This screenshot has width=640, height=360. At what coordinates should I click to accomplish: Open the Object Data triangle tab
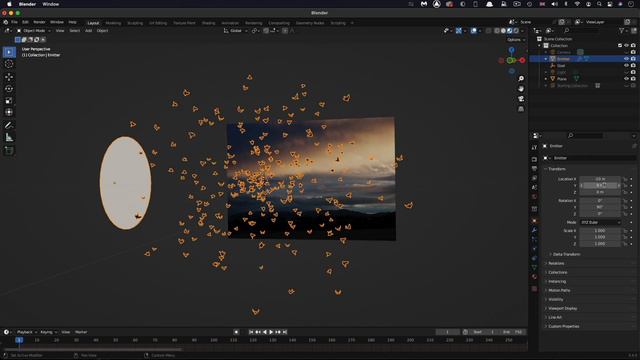pyautogui.click(x=534, y=267)
